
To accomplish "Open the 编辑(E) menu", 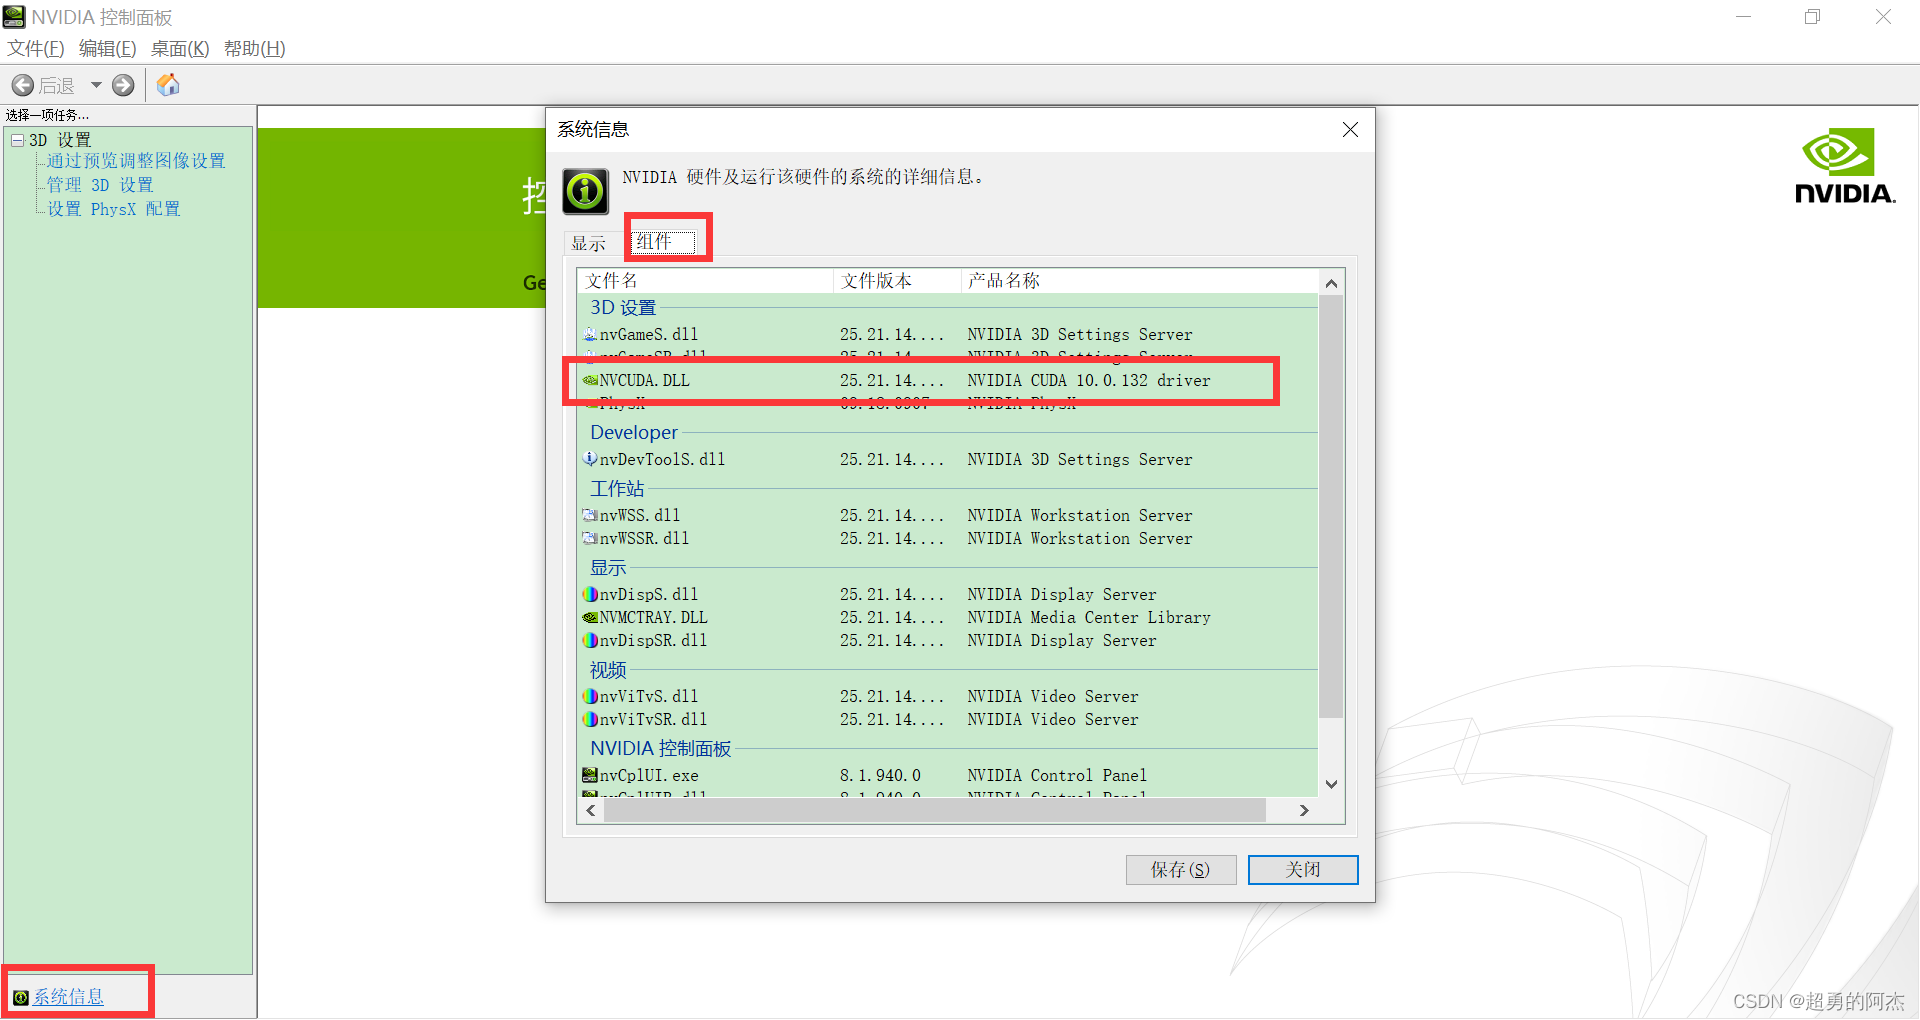I will coord(107,48).
